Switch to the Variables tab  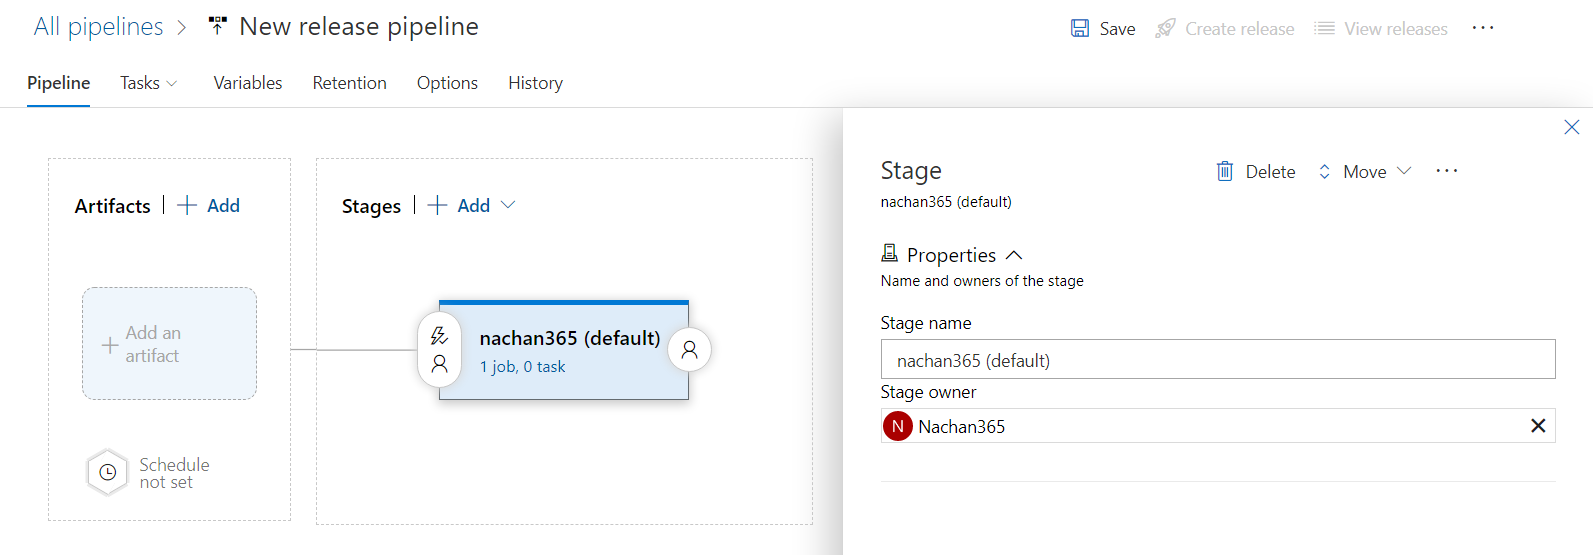pyautogui.click(x=248, y=83)
